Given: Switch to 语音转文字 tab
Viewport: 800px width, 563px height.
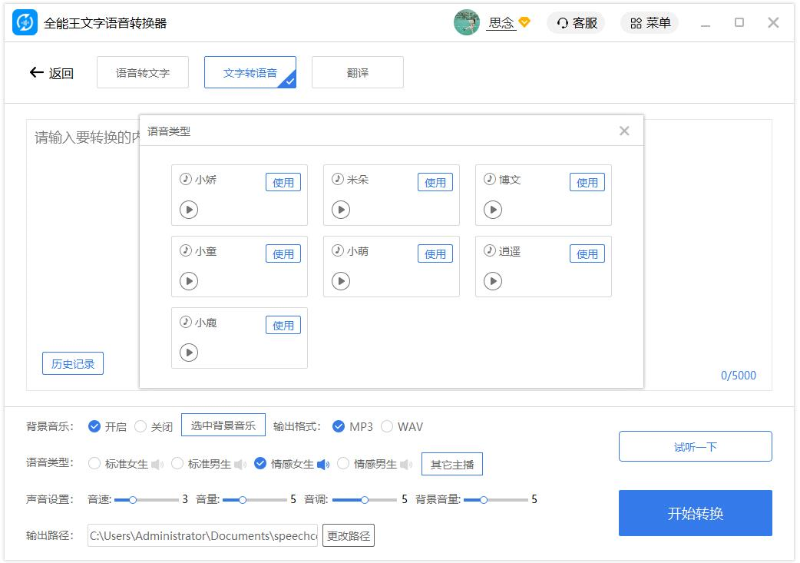Looking at the screenshot, I should (x=143, y=73).
